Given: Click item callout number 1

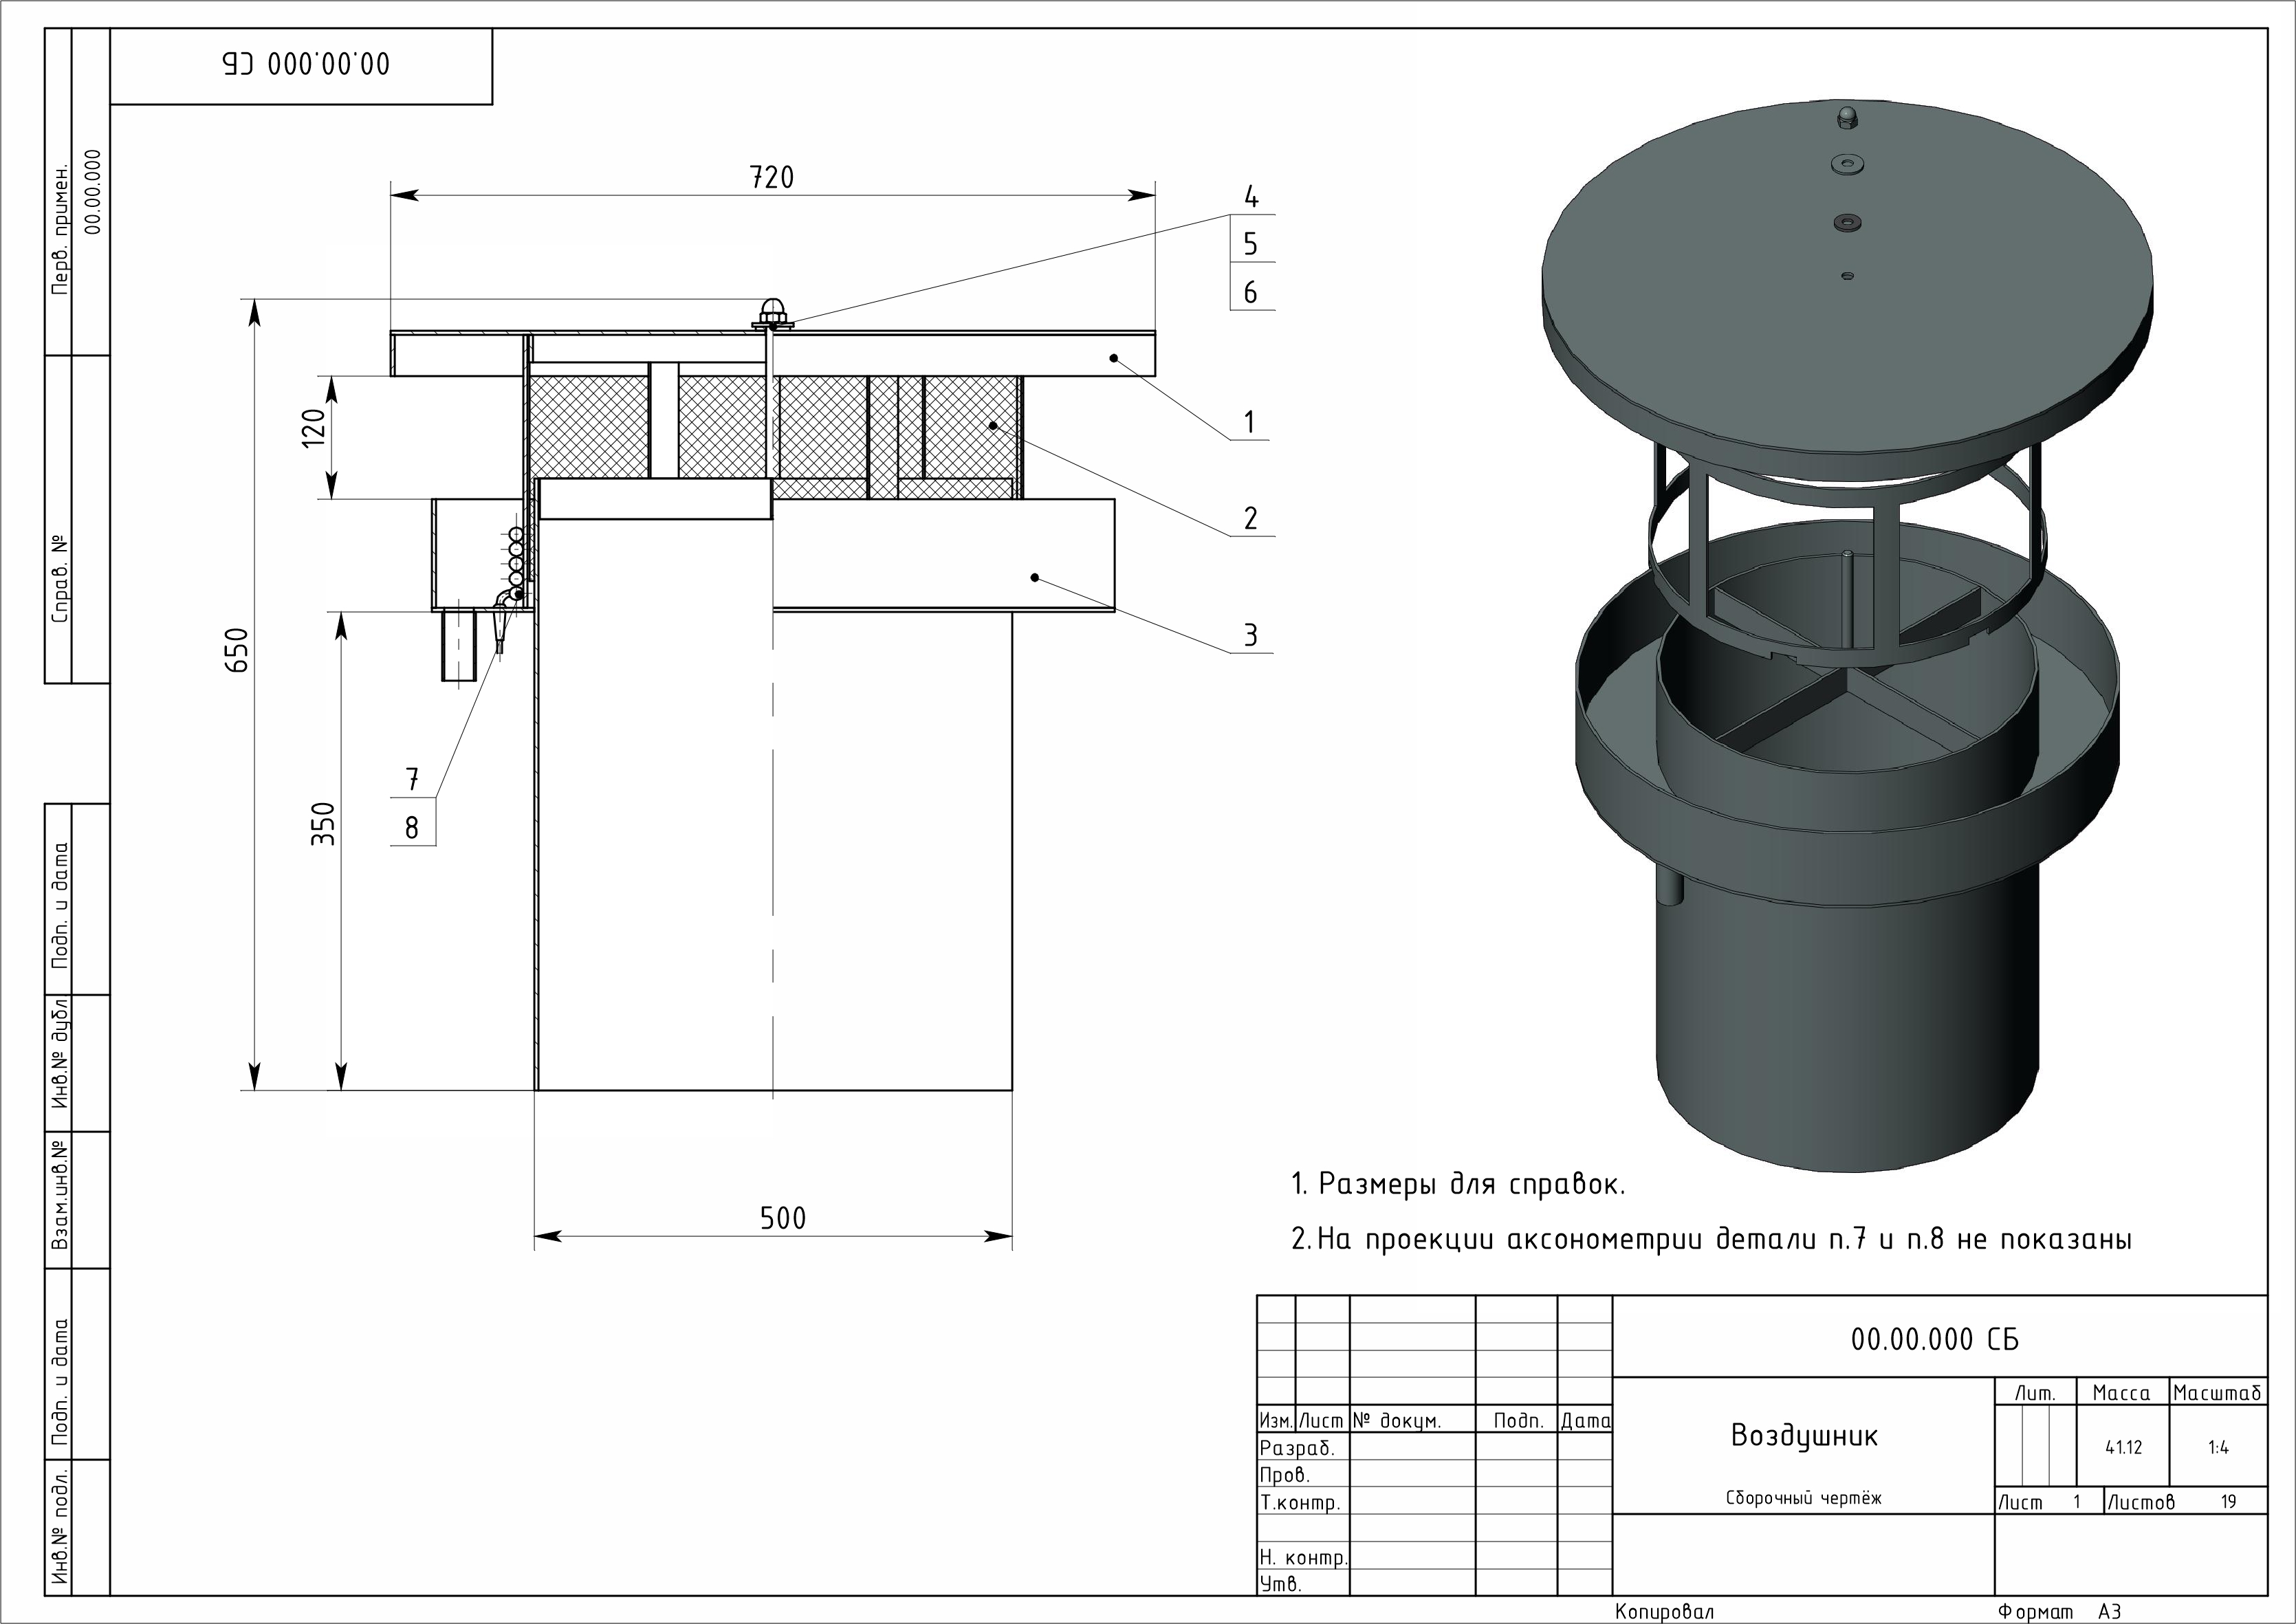Looking at the screenshot, I should click(1249, 423).
